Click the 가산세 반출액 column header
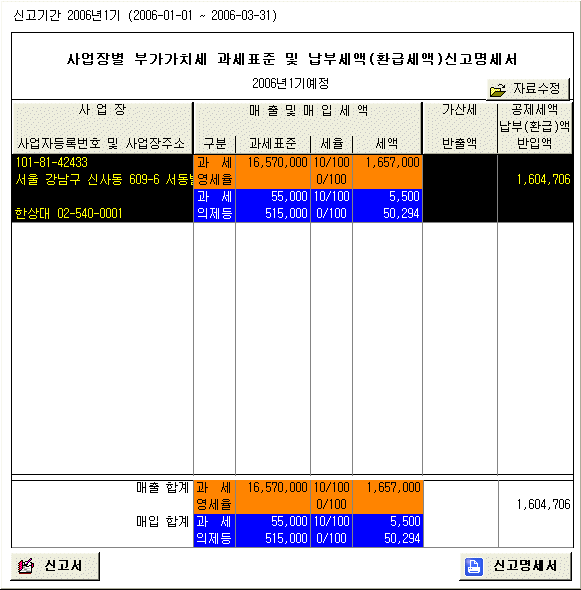This screenshot has width=581, height=590. (459, 126)
